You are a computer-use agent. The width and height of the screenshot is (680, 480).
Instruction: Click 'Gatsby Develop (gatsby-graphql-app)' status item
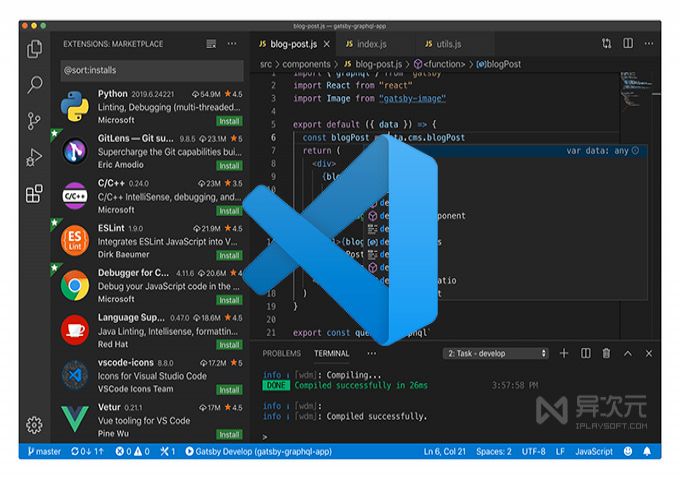click(x=258, y=451)
